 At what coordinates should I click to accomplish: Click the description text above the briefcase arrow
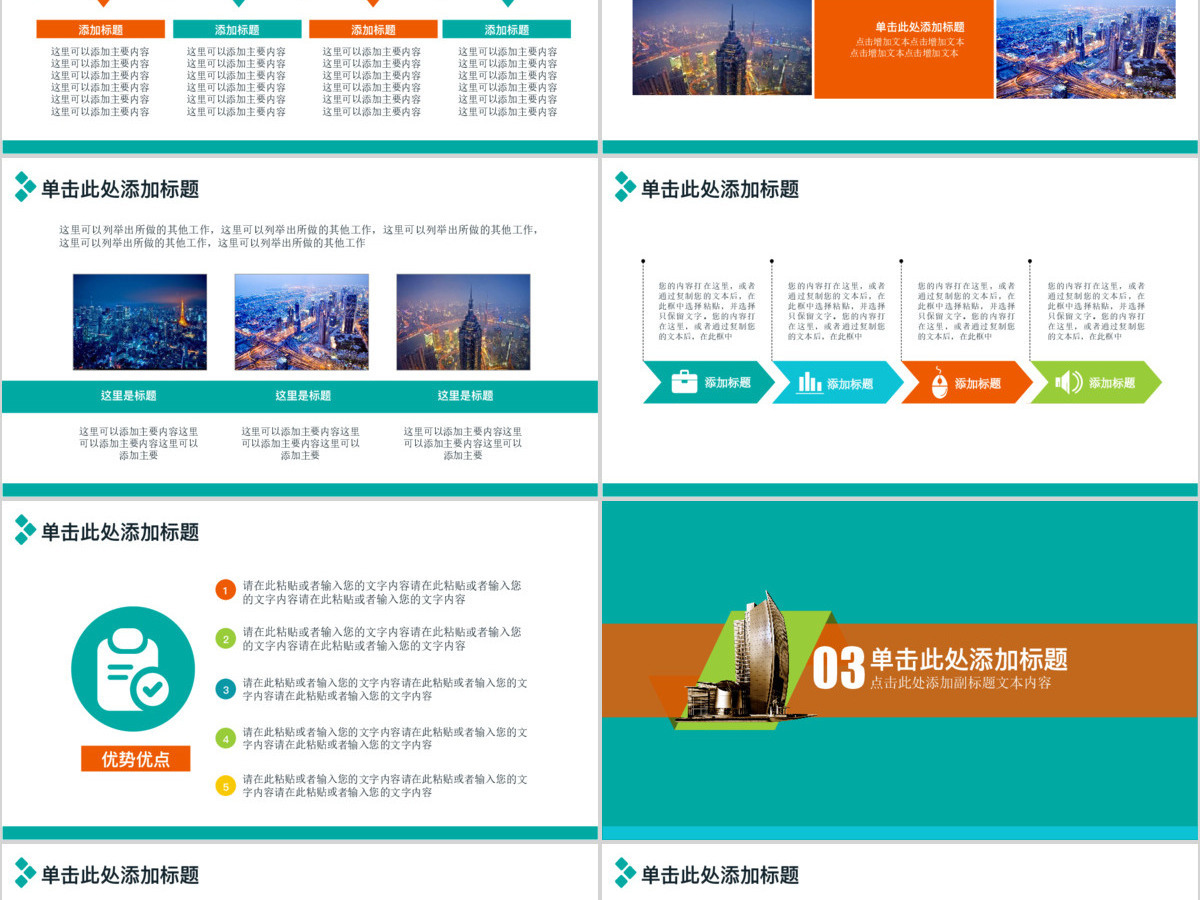[707, 311]
